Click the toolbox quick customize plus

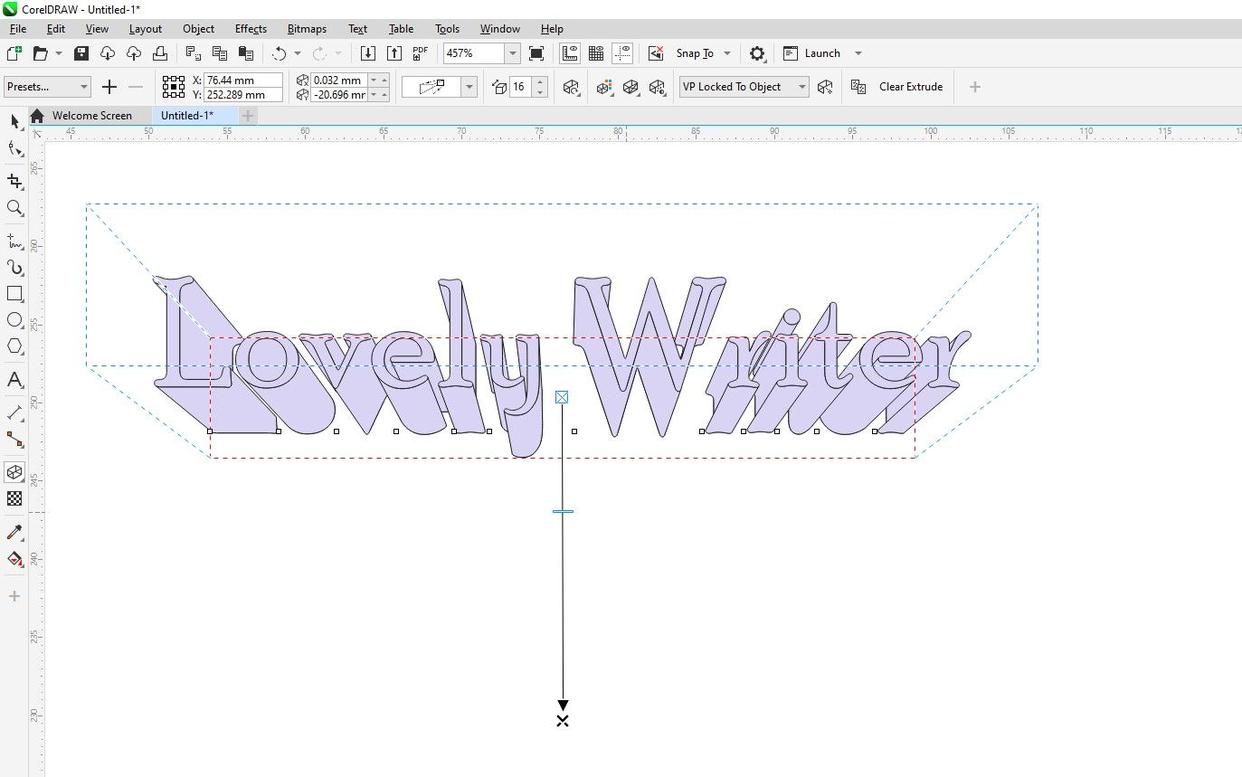(x=14, y=596)
